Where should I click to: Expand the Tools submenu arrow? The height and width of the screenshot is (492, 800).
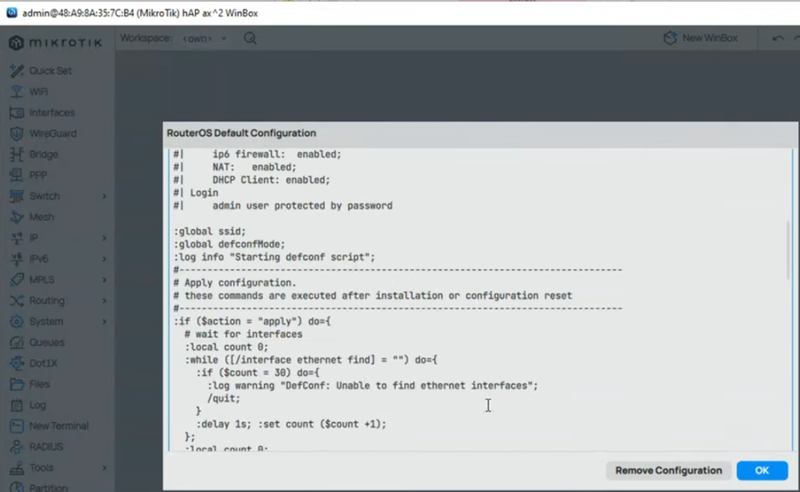tap(104, 468)
